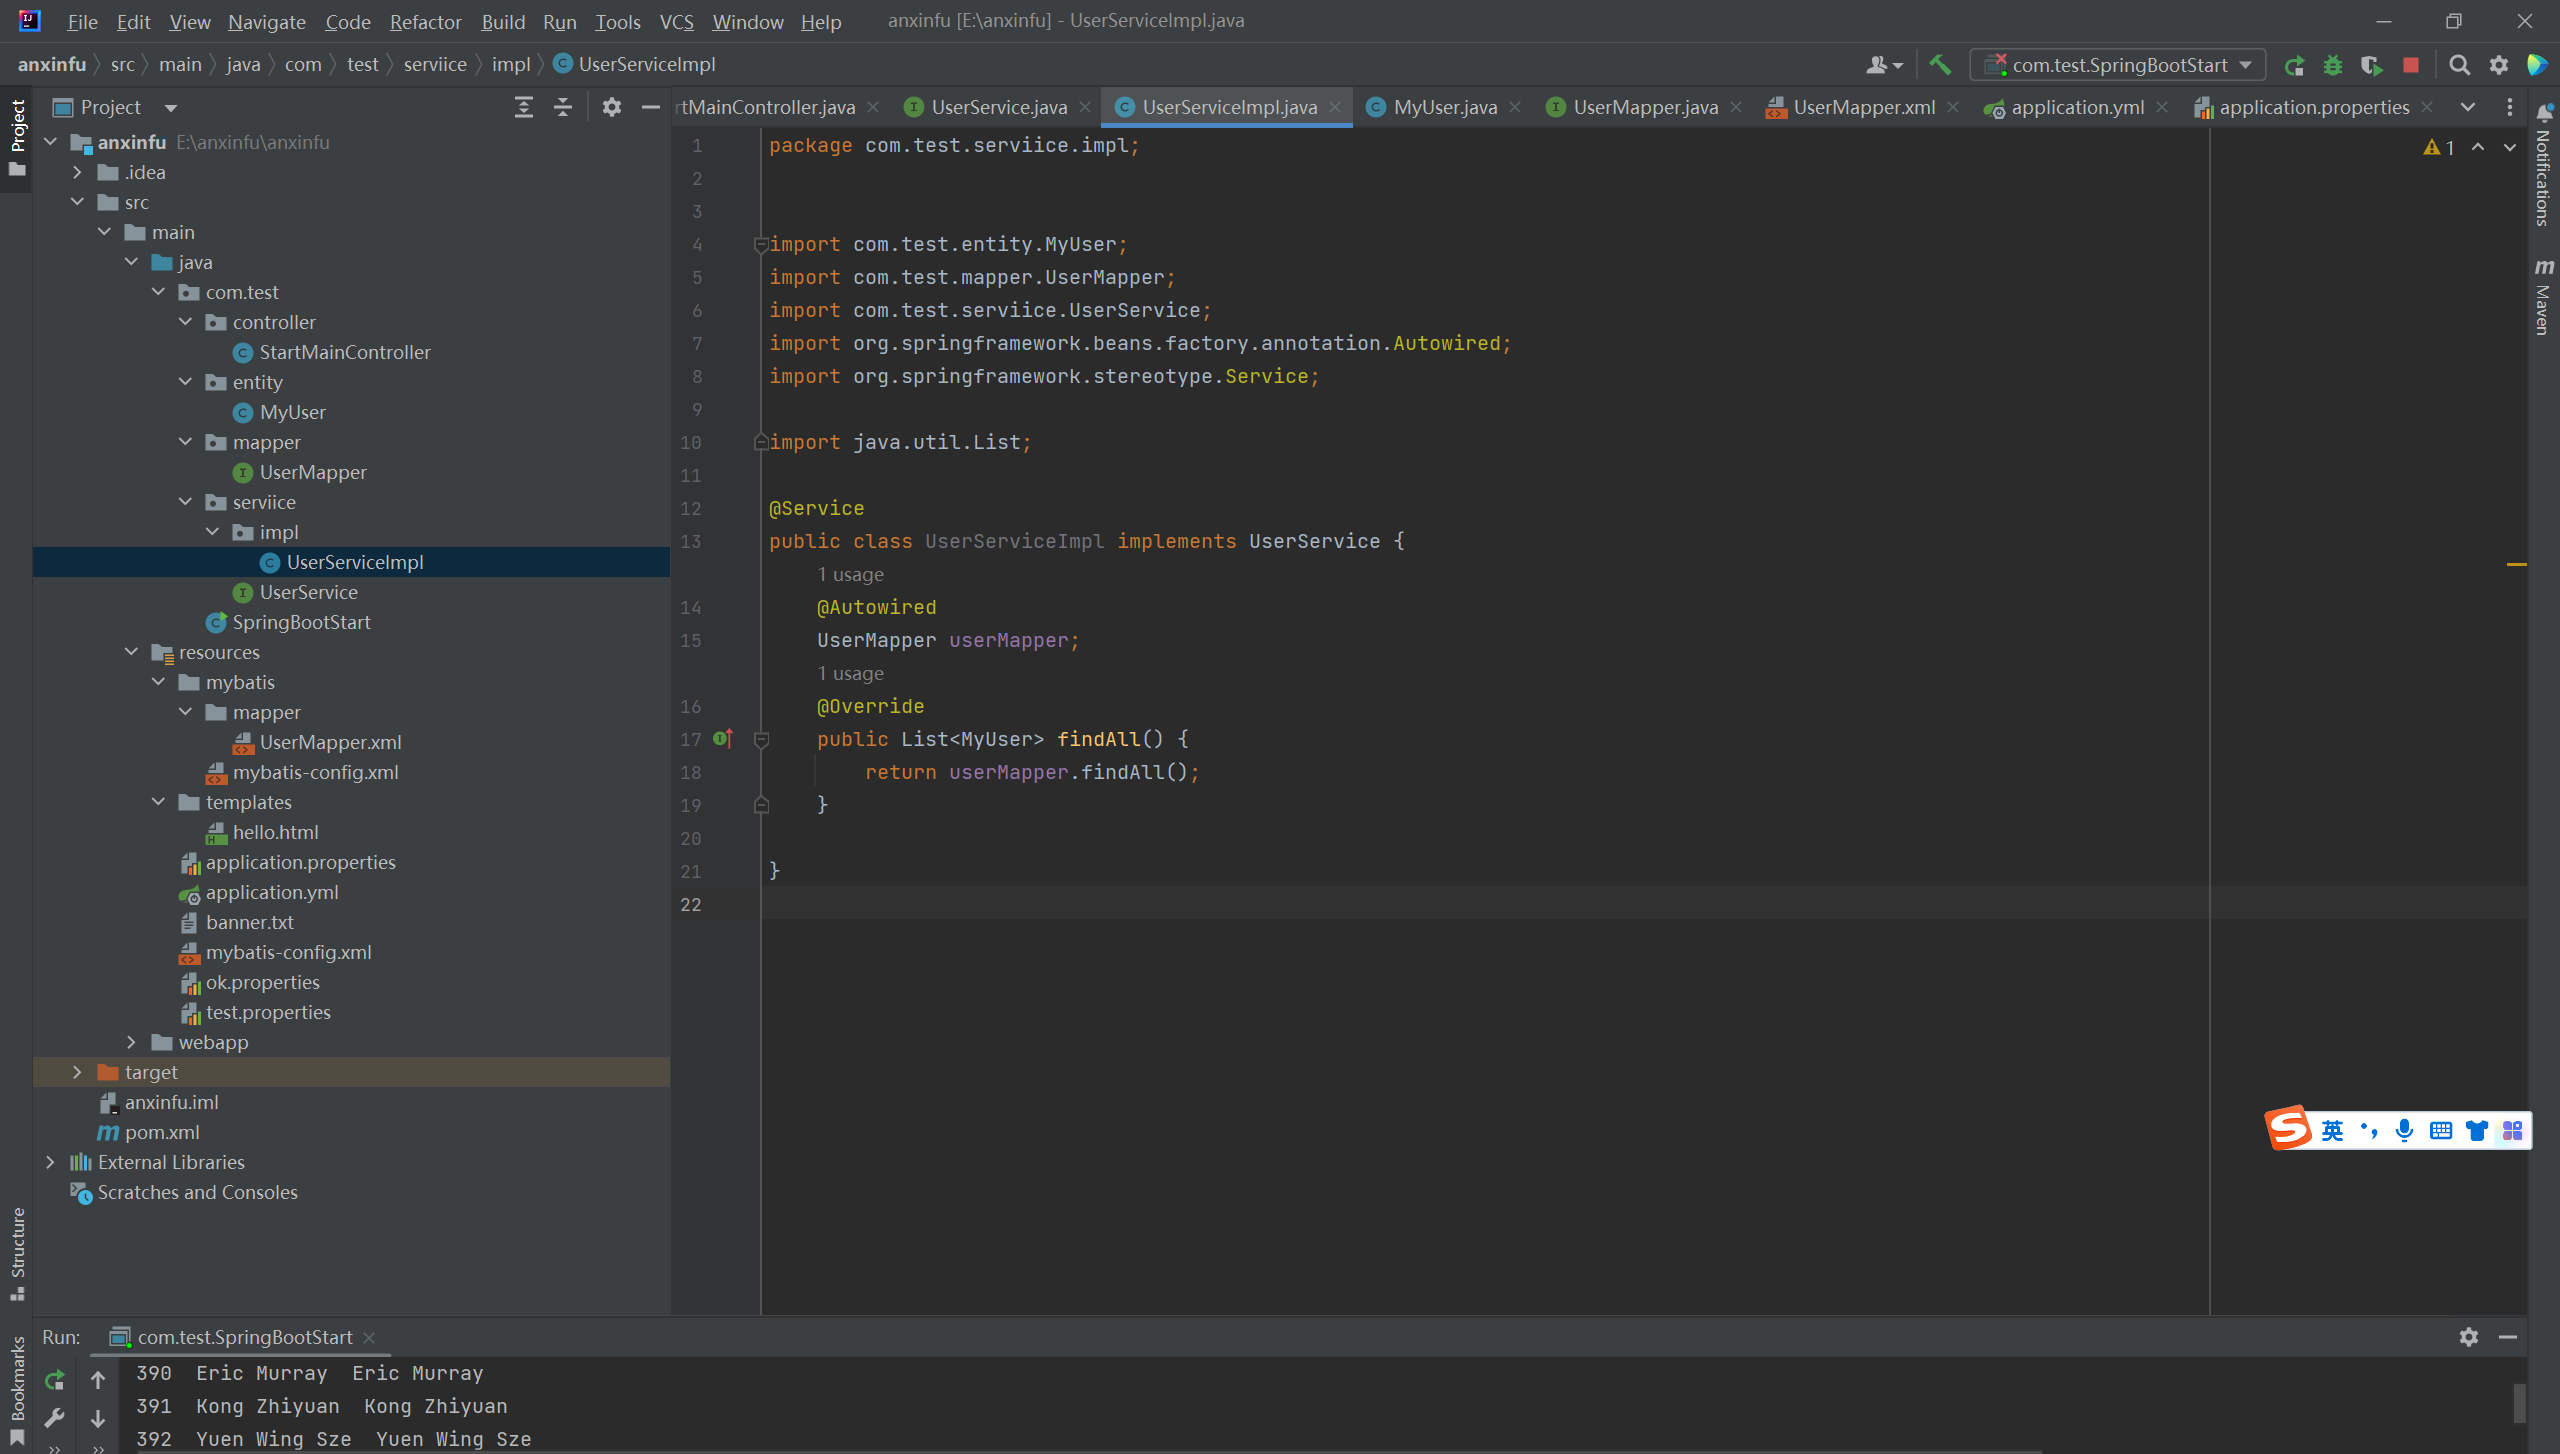Rerun application from Run panel sidebar
Screen dimensions: 2560x1454
click(x=55, y=1380)
